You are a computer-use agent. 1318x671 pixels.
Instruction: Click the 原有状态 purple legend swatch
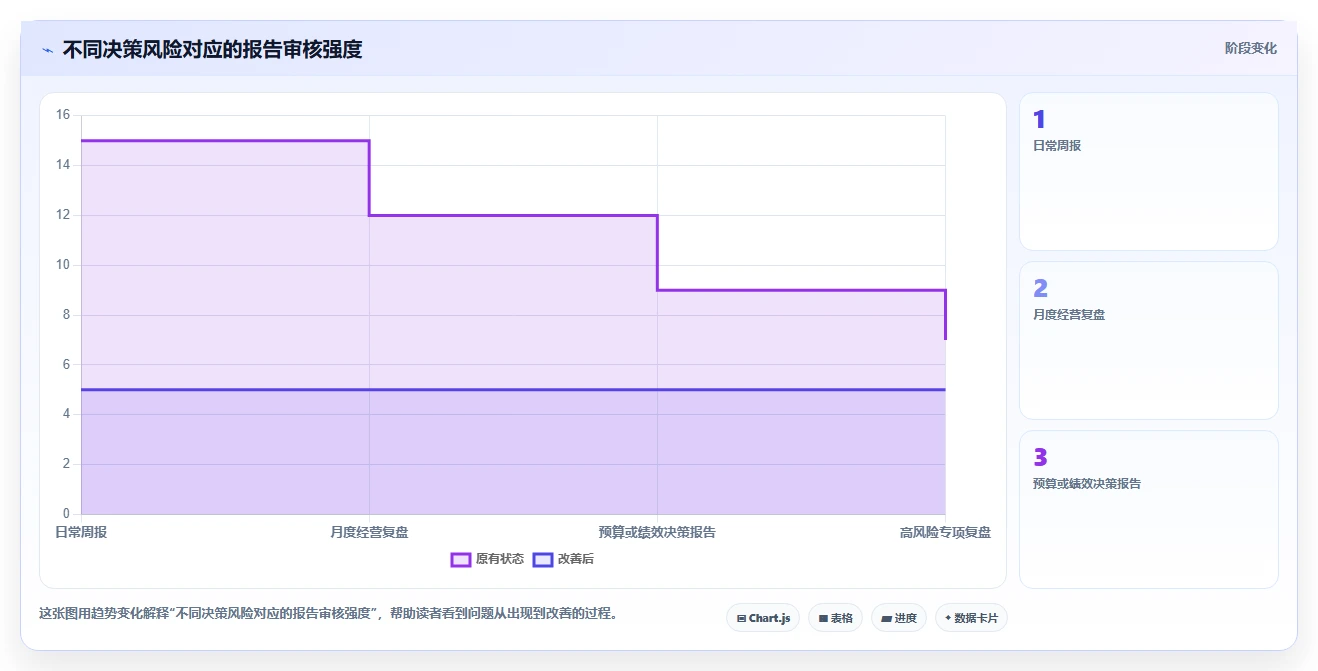tap(461, 559)
